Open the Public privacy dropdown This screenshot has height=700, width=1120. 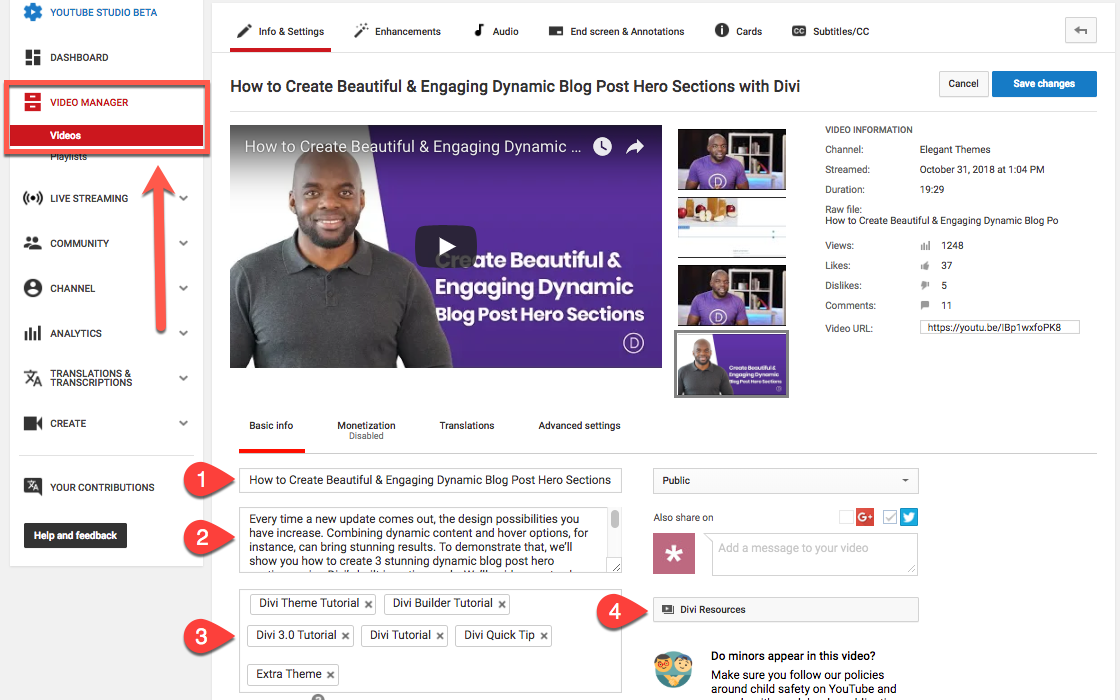coord(785,481)
